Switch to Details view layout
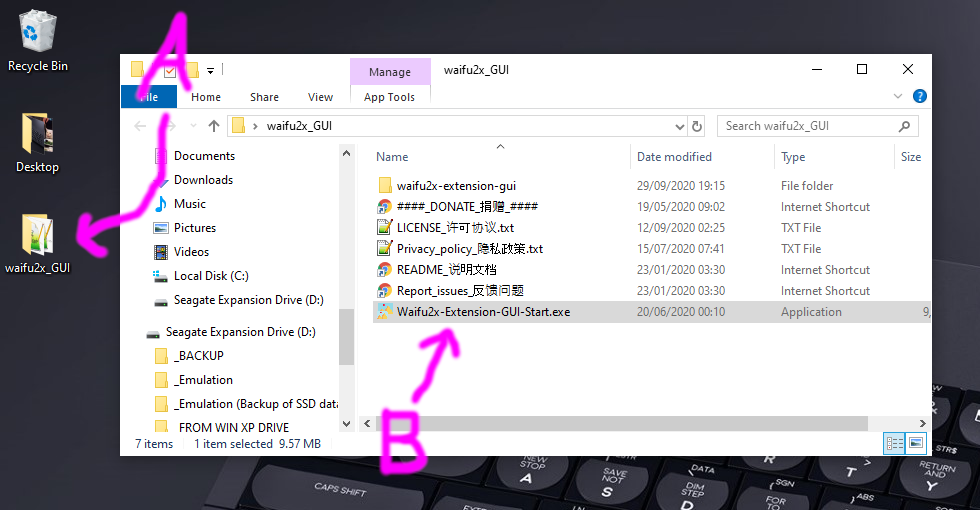 [x=894, y=444]
